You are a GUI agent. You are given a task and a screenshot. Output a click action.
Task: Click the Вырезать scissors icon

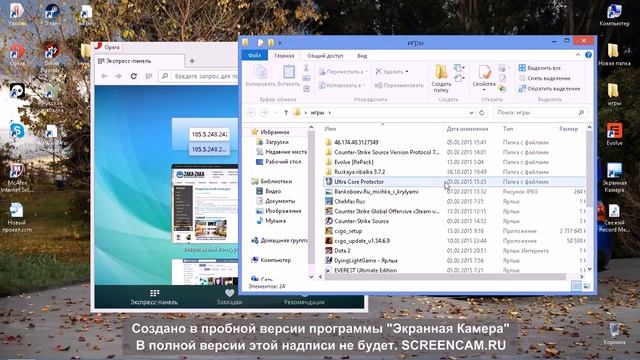click(x=306, y=68)
